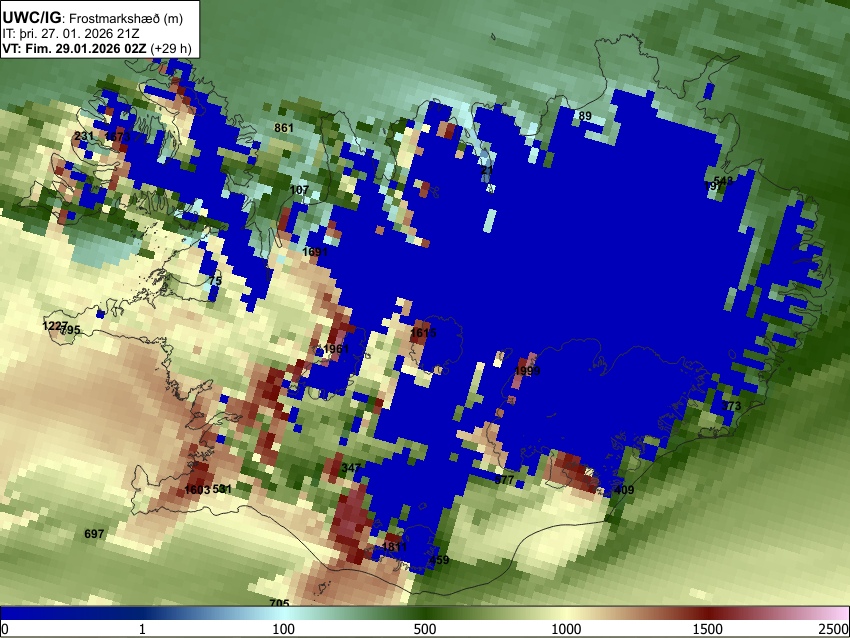Click the map value "347"
Image resolution: width=850 pixels, height=638 pixels.
[x=351, y=468]
